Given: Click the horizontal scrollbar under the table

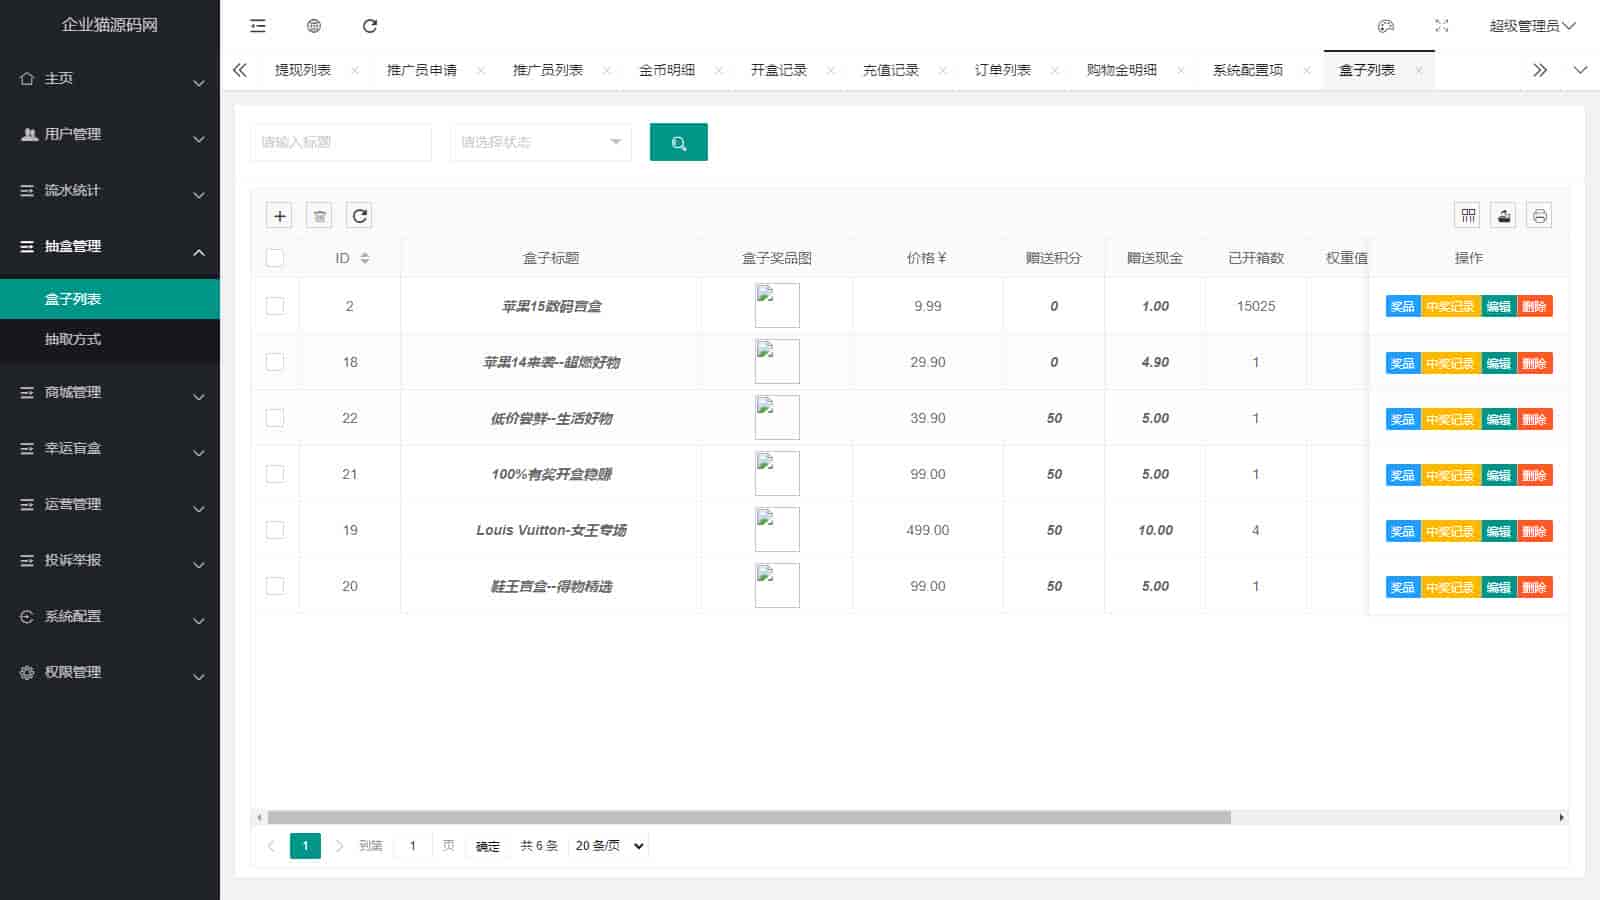Looking at the screenshot, I should point(748,817).
